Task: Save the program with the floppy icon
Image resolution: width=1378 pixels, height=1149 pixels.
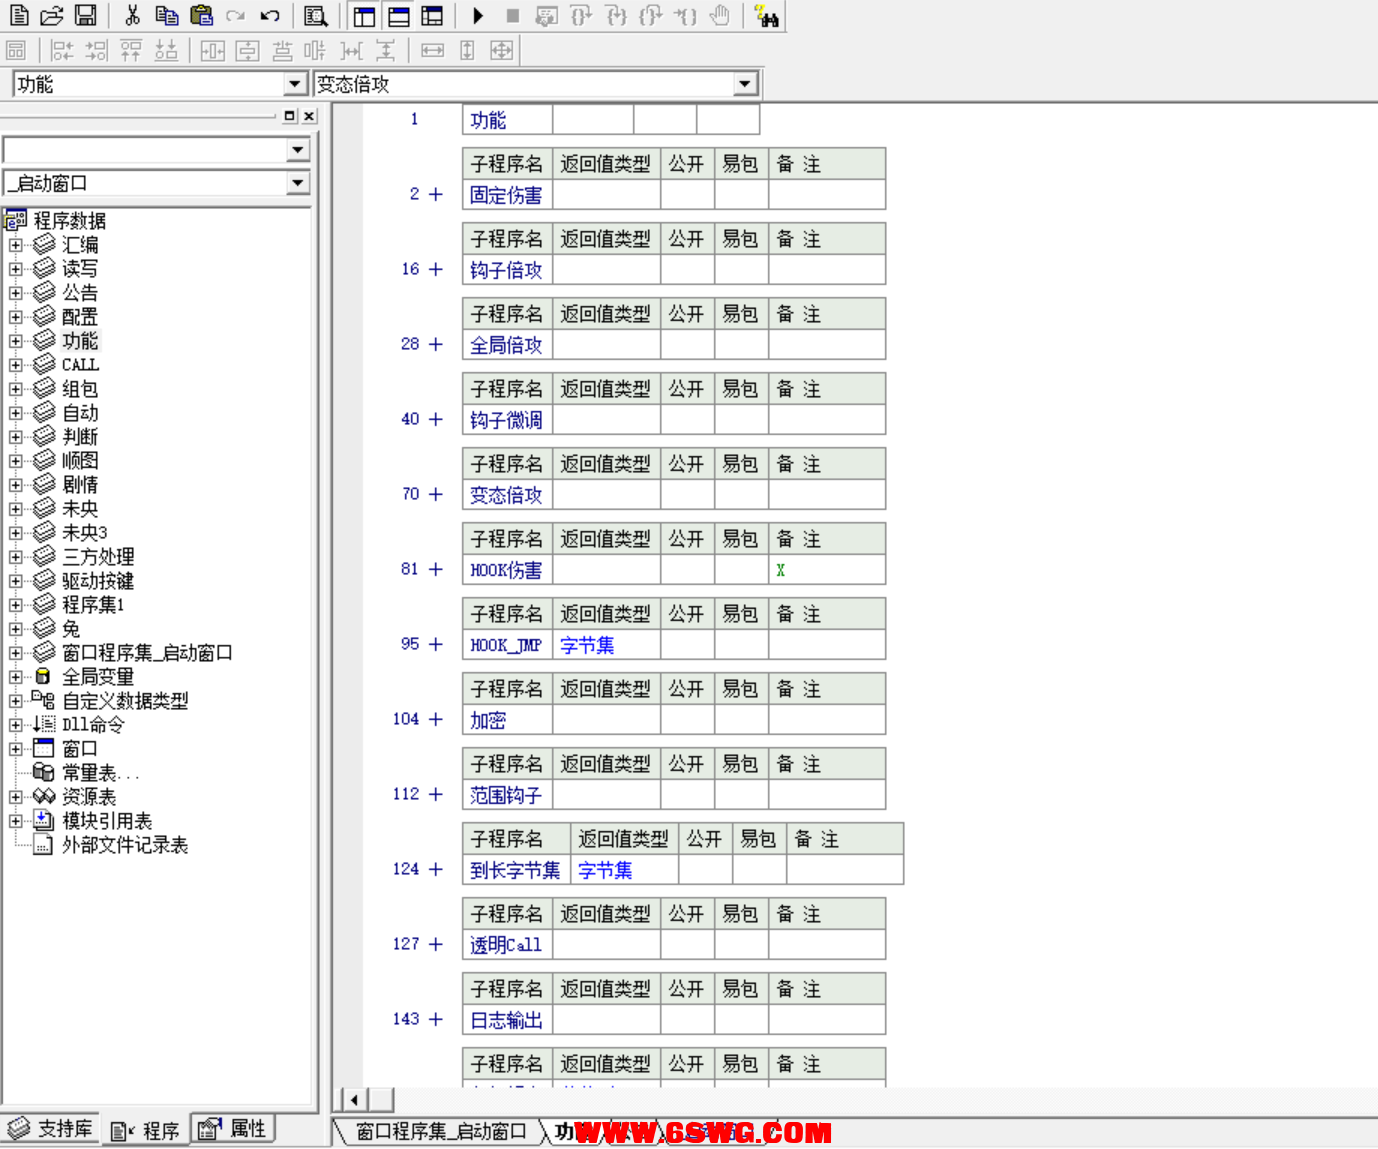Action: [86, 15]
